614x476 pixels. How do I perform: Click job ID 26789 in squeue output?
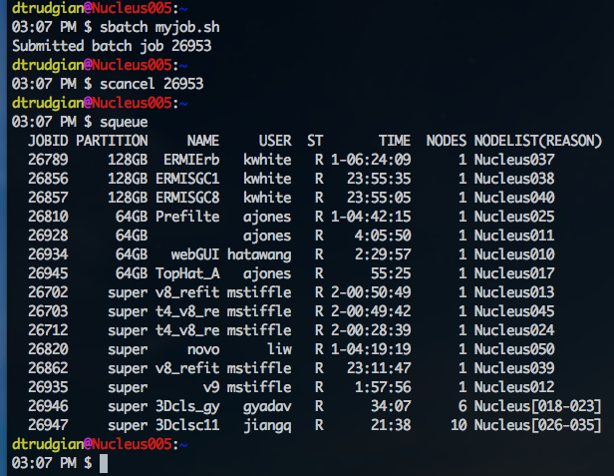(x=48, y=160)
